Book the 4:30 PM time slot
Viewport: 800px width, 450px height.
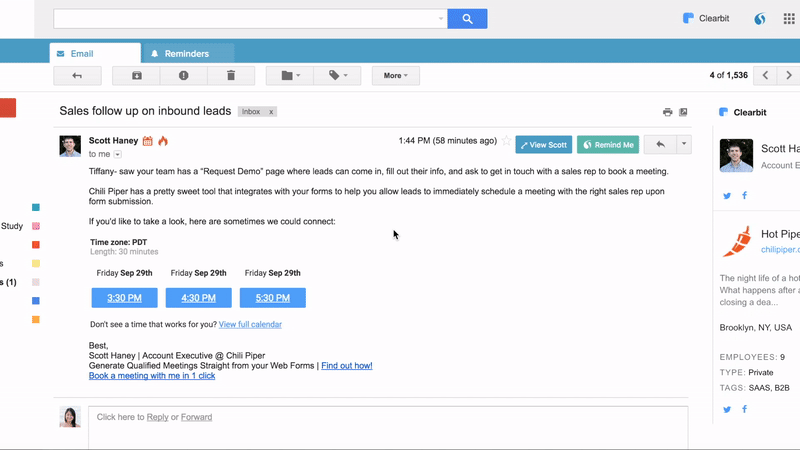(x=198, y=298)
